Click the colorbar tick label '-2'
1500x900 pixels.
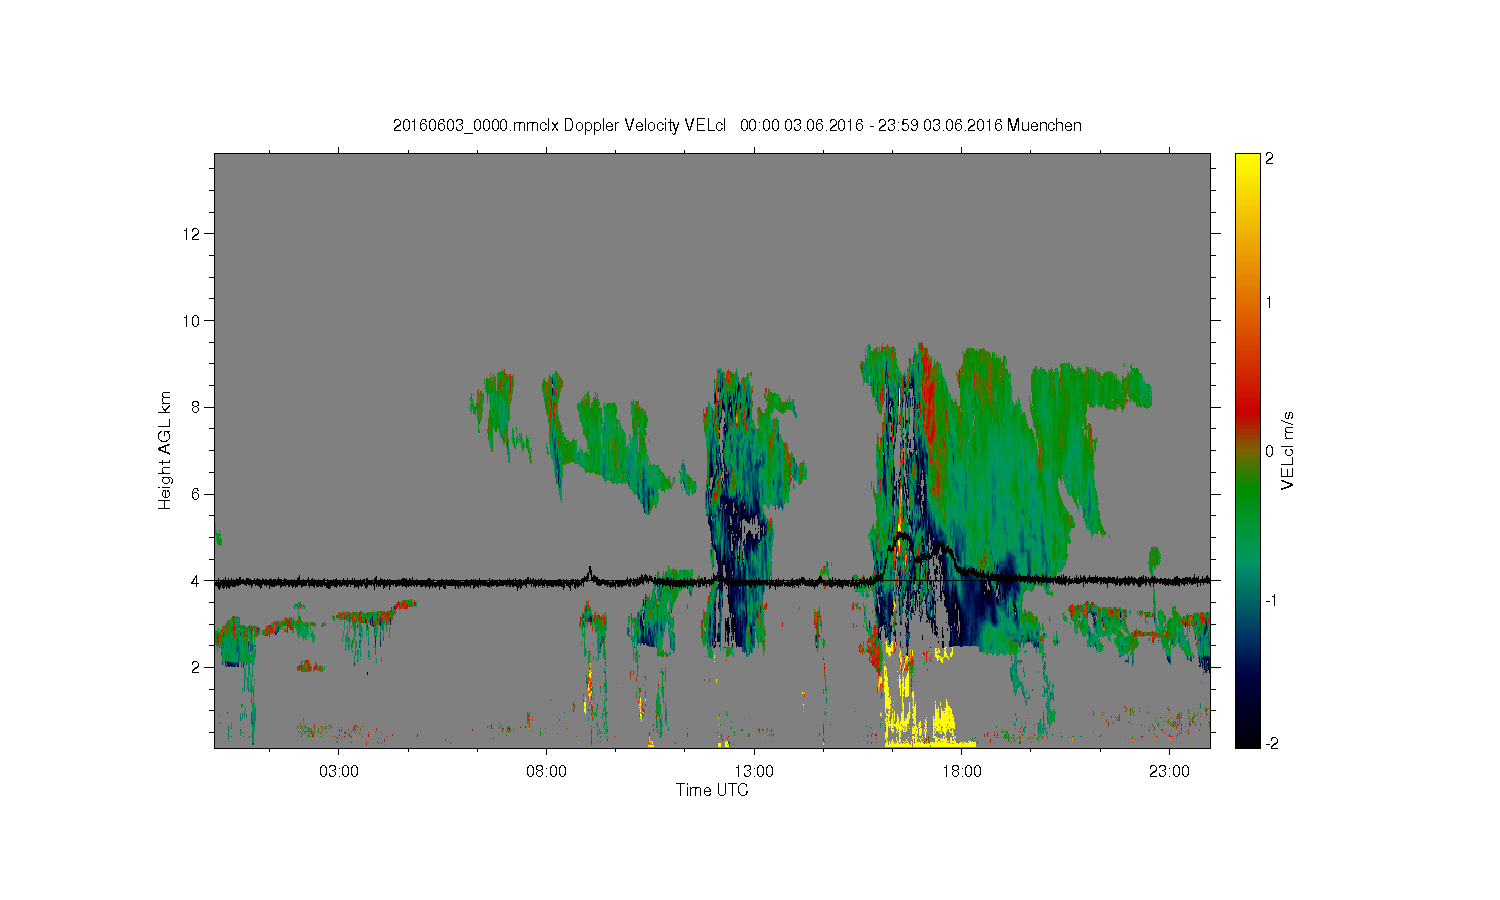click(1271, 743)
